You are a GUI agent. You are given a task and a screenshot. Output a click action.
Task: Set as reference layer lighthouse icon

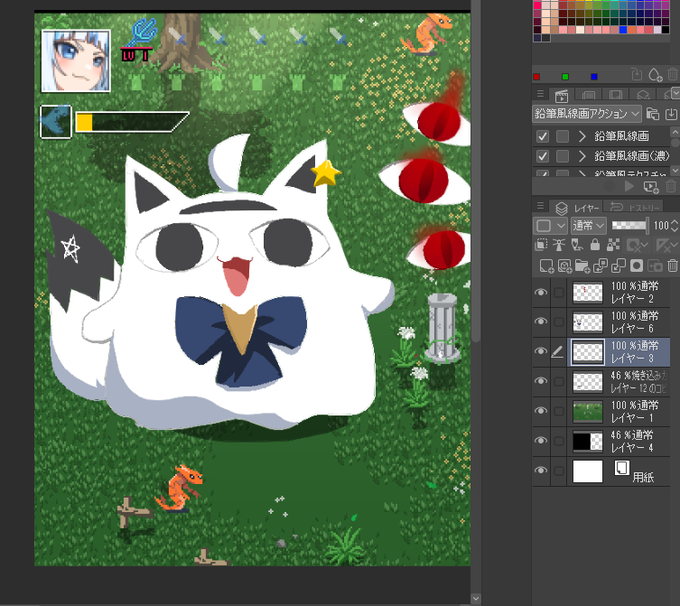tap(559, 245)
